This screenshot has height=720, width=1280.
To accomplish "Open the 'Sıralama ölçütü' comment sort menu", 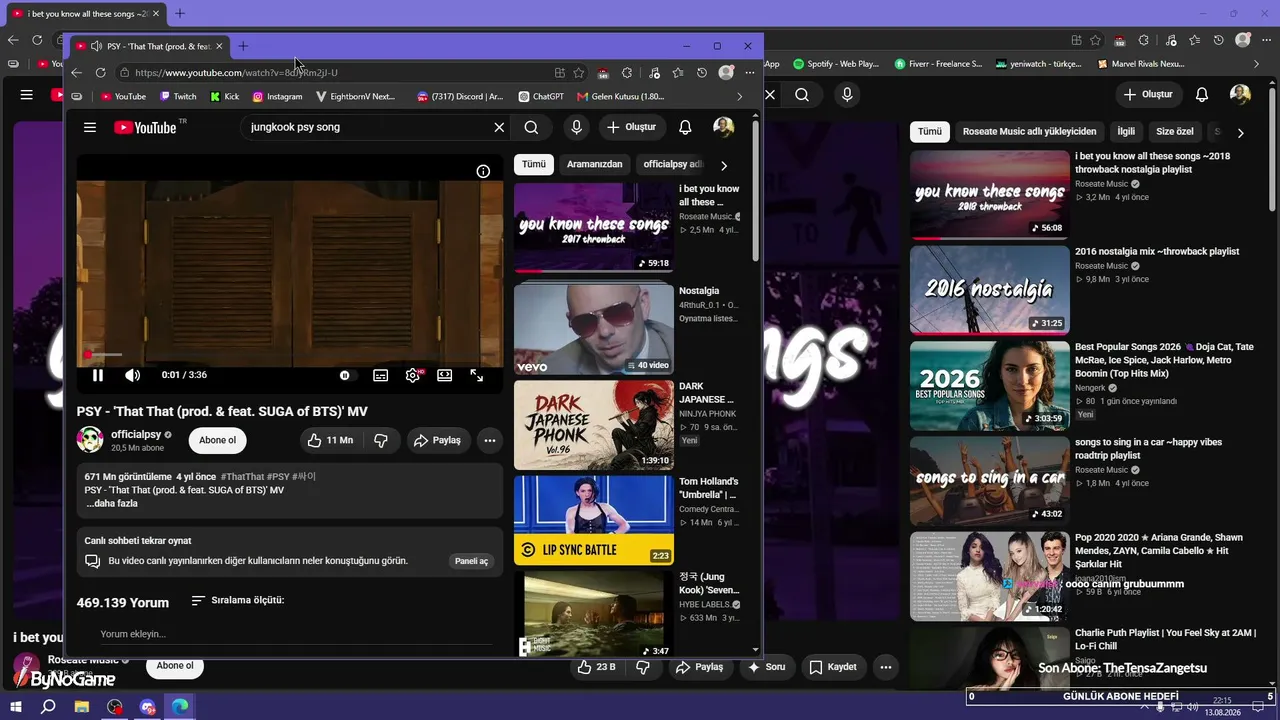I will pyautogui.click(x=238, y=600).
